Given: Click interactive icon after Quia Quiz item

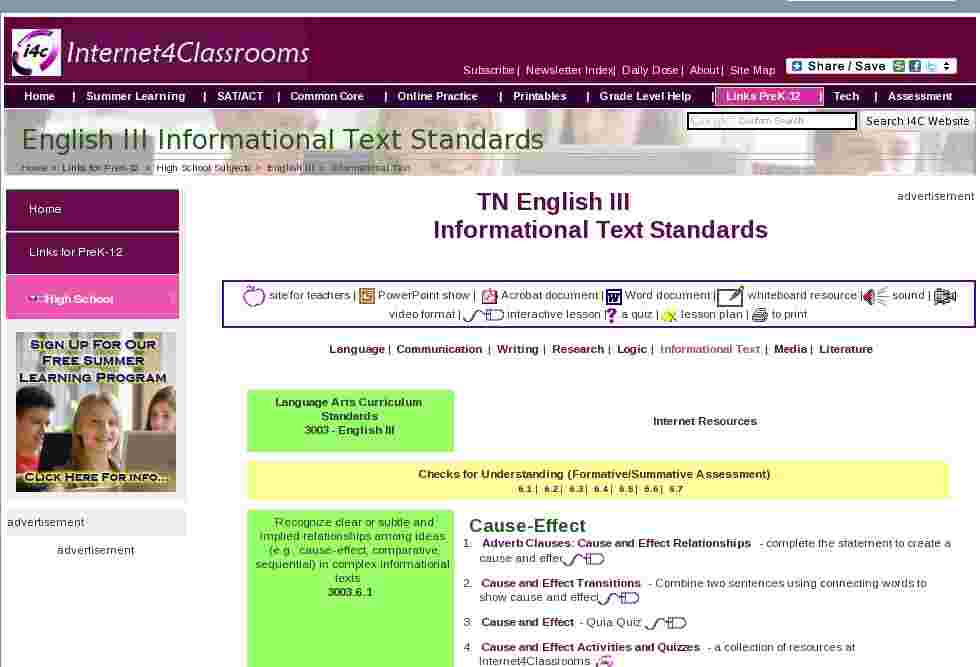Looking at the screenshot, I should [x=666, y=623].
